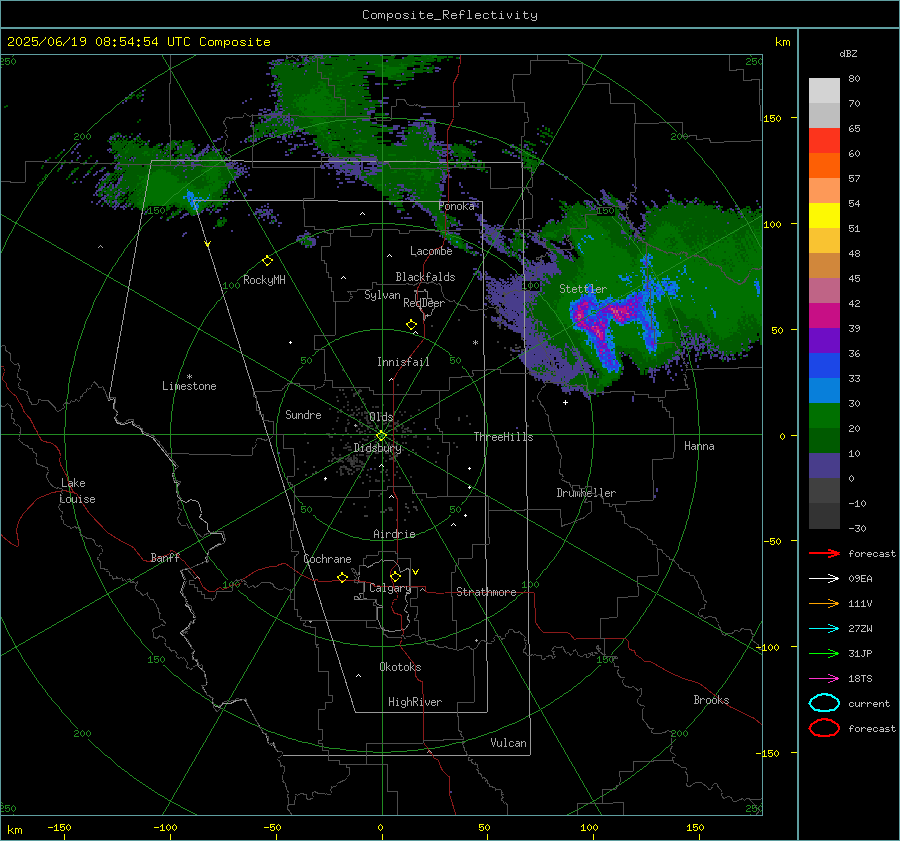Click the asterisk marker above Limestone

(189, 377)
